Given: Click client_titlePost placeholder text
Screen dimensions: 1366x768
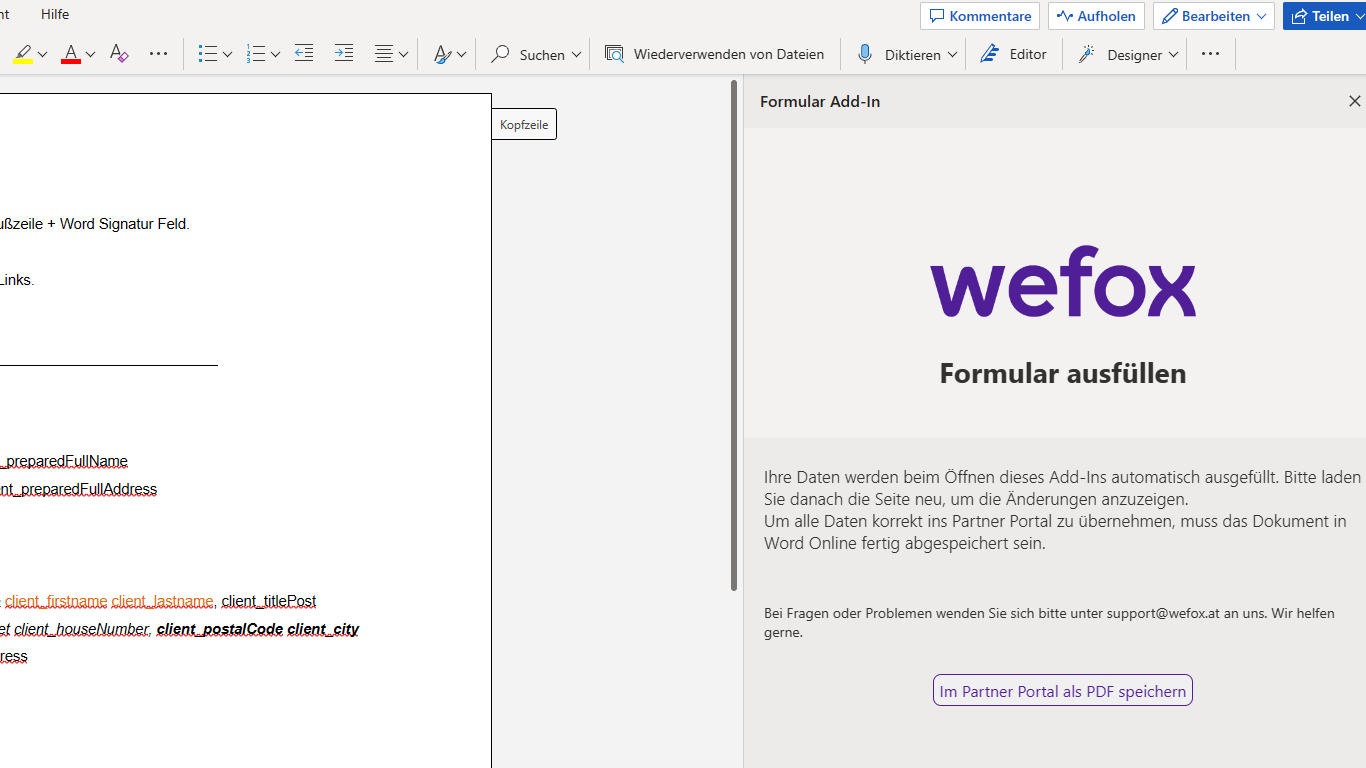Looking at the screenshot, I should tap(269, 601).
